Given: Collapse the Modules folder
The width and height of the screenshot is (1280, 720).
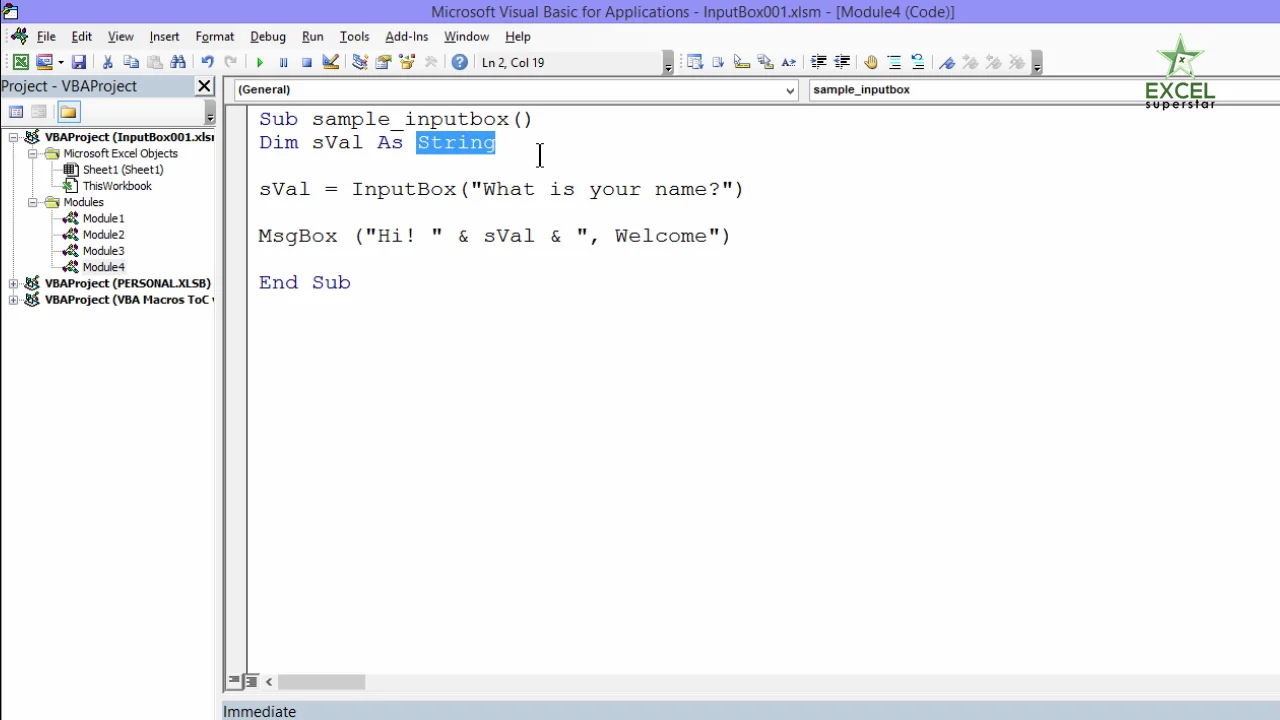Looking at the screenshot, I should pyautogui.click(x=32, y=202).
